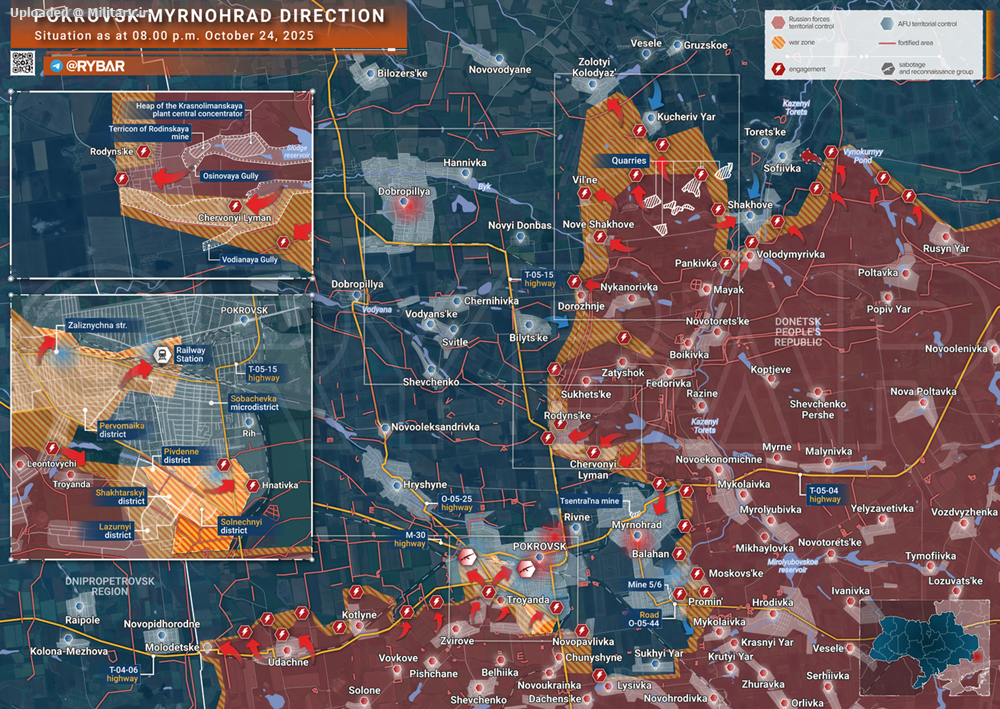Click the city marker dot at Novooleksandrivka

[x=385, y=428]
